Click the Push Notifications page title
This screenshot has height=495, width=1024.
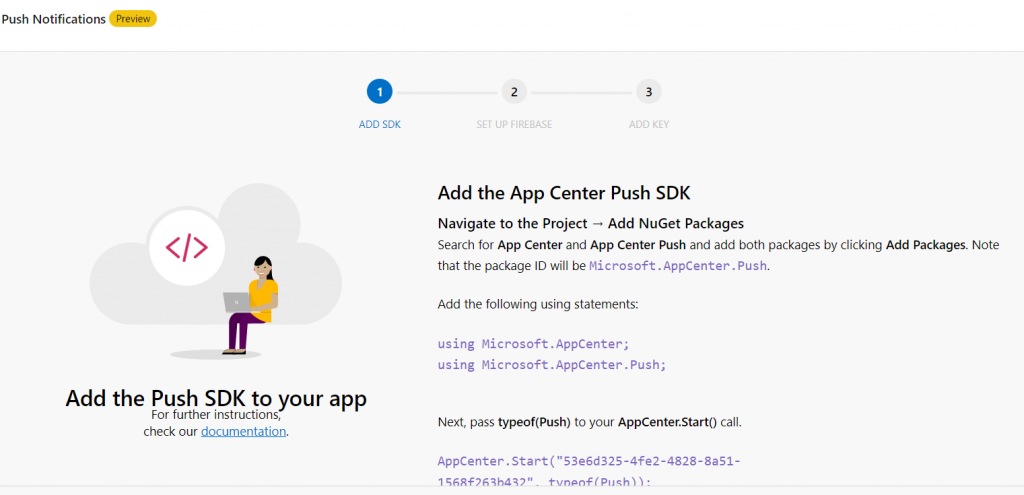tap(54, 19)
